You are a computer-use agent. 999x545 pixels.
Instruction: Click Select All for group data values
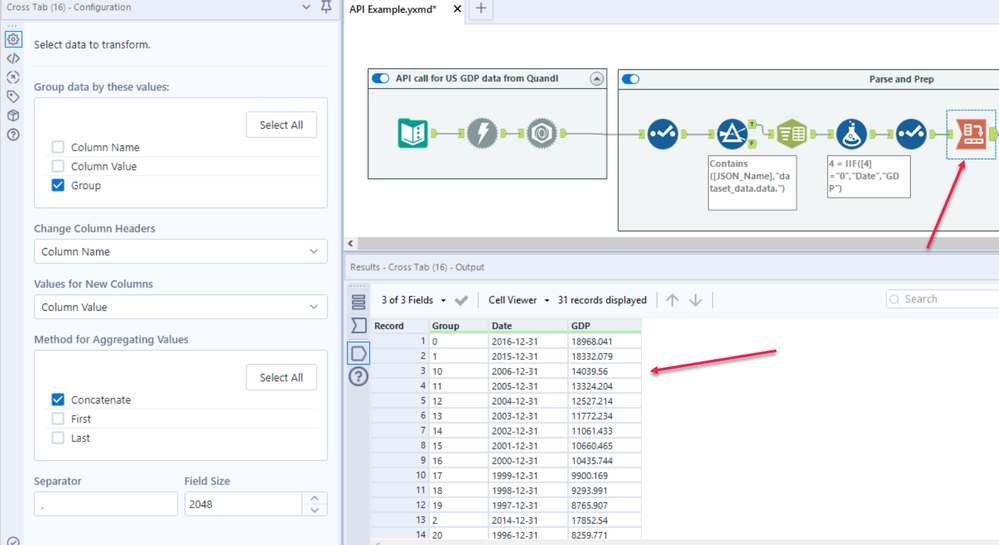click(x=281, y=125)
